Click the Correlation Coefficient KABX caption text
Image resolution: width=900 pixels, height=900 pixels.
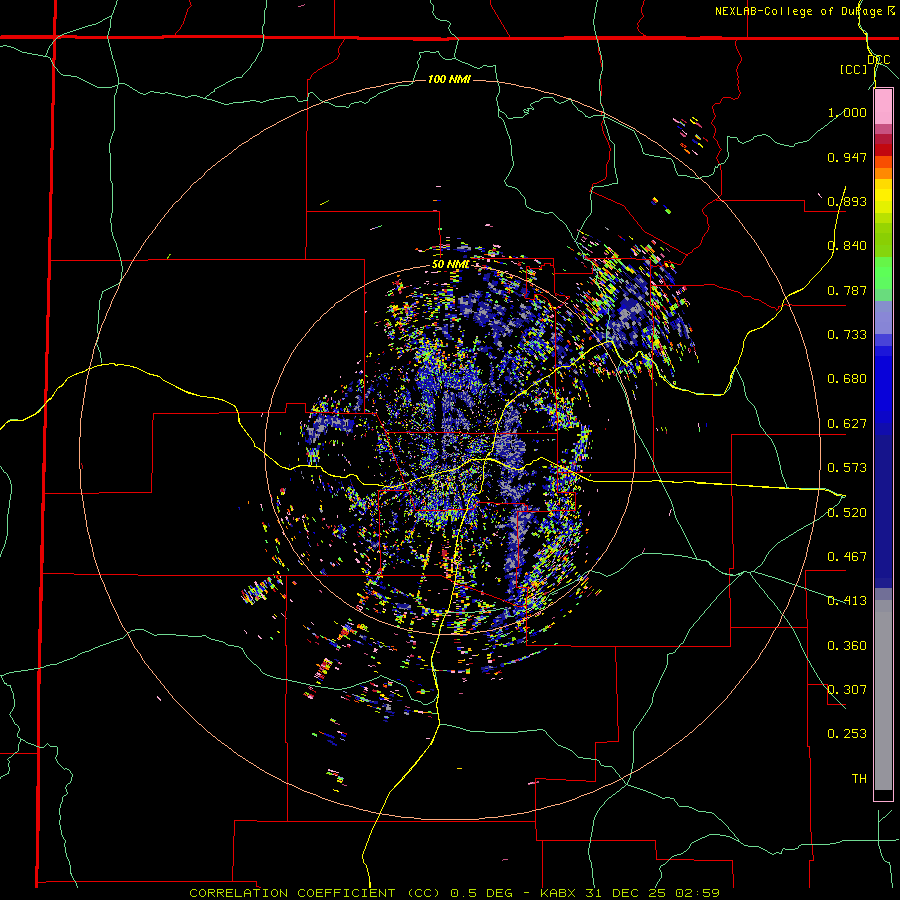coord(455,893)
